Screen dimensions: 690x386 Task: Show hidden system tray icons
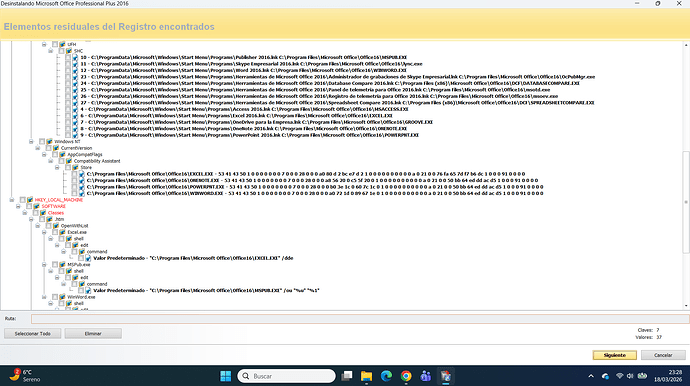(x=591, y=376)
